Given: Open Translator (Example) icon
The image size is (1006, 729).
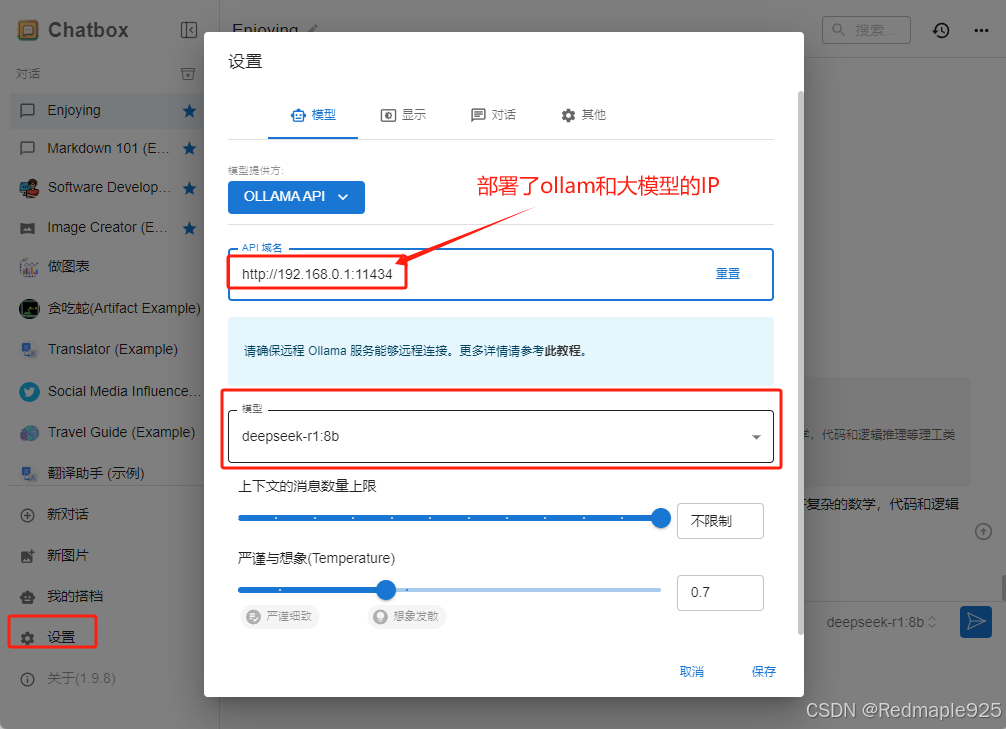Looking at the screenshot, I should pyautogui.click(x=29, y=350).
